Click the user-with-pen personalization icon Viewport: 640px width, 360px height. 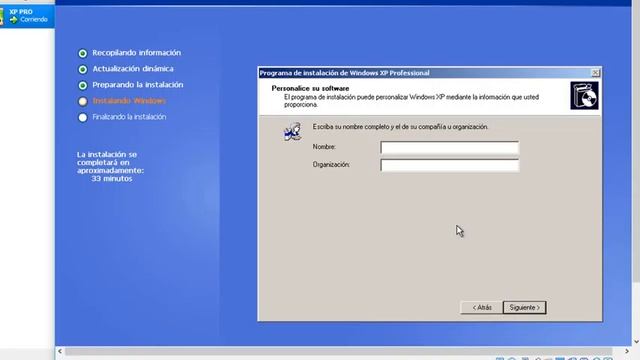[x=293, y=131]
